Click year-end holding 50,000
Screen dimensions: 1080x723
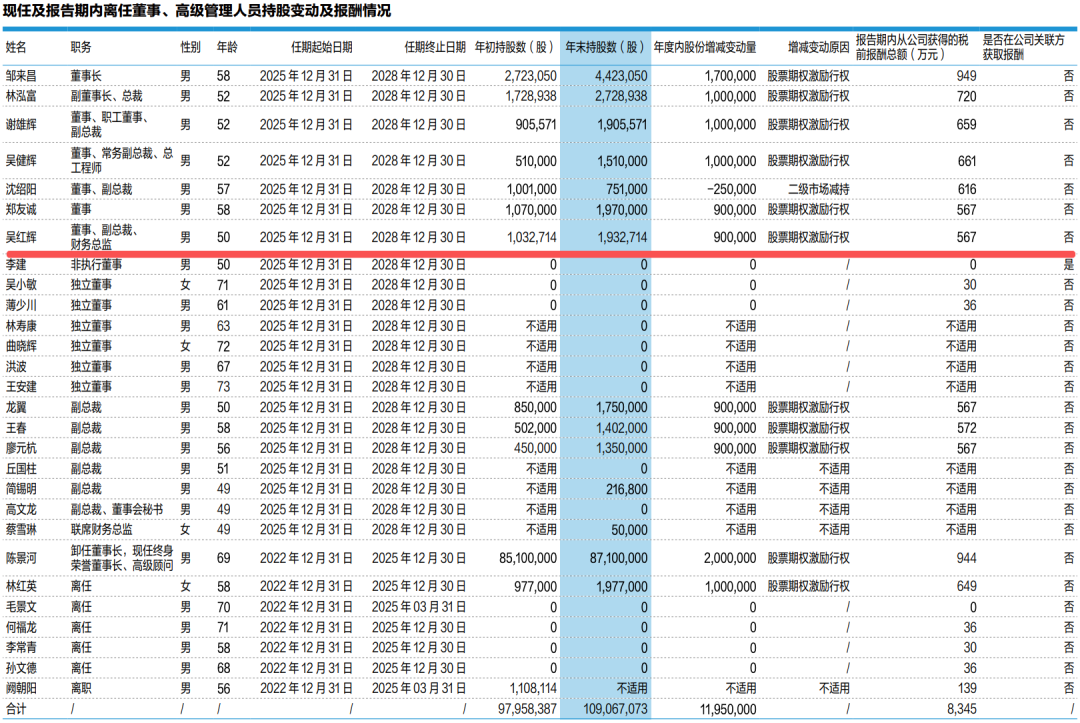(630, 530)
